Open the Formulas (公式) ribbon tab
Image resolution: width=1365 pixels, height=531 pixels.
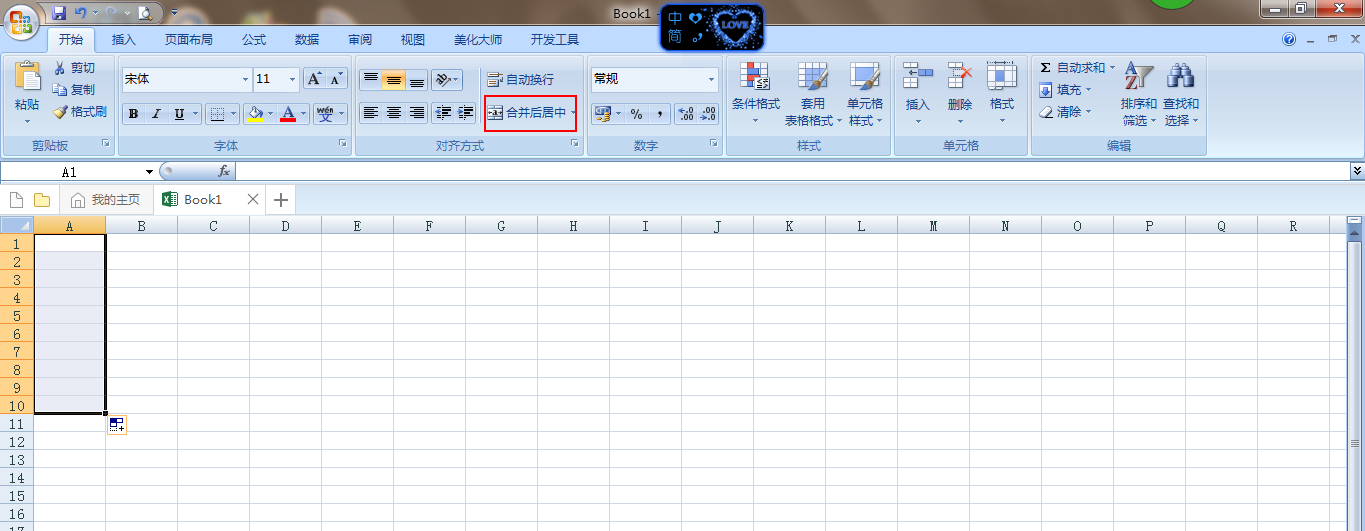[254, 40]
